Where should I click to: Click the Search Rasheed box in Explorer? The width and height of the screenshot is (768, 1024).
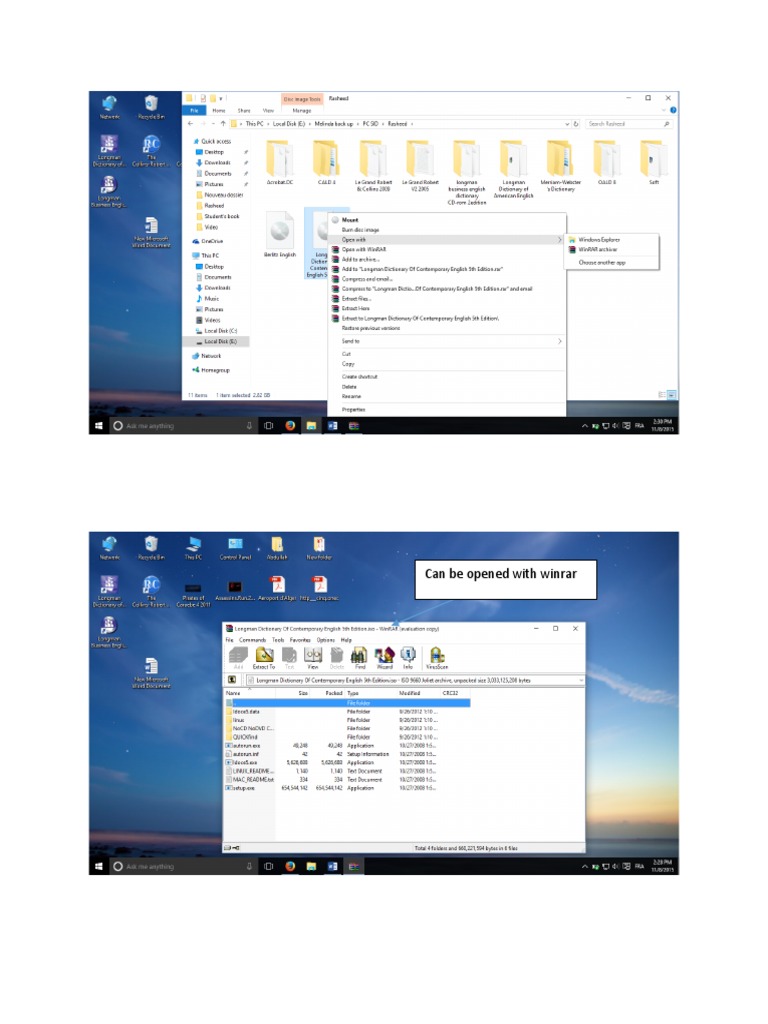[x=628, y=123]
